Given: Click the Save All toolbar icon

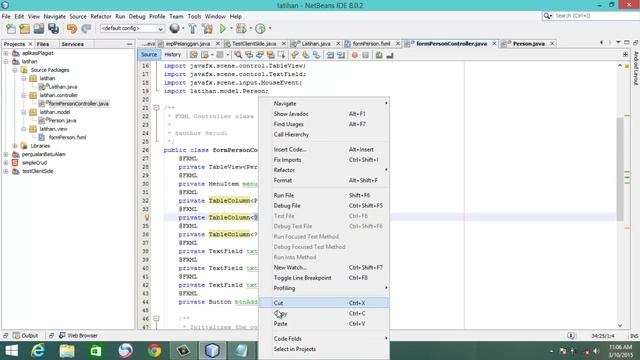Looking at the screenshot, I should (53, 29).
